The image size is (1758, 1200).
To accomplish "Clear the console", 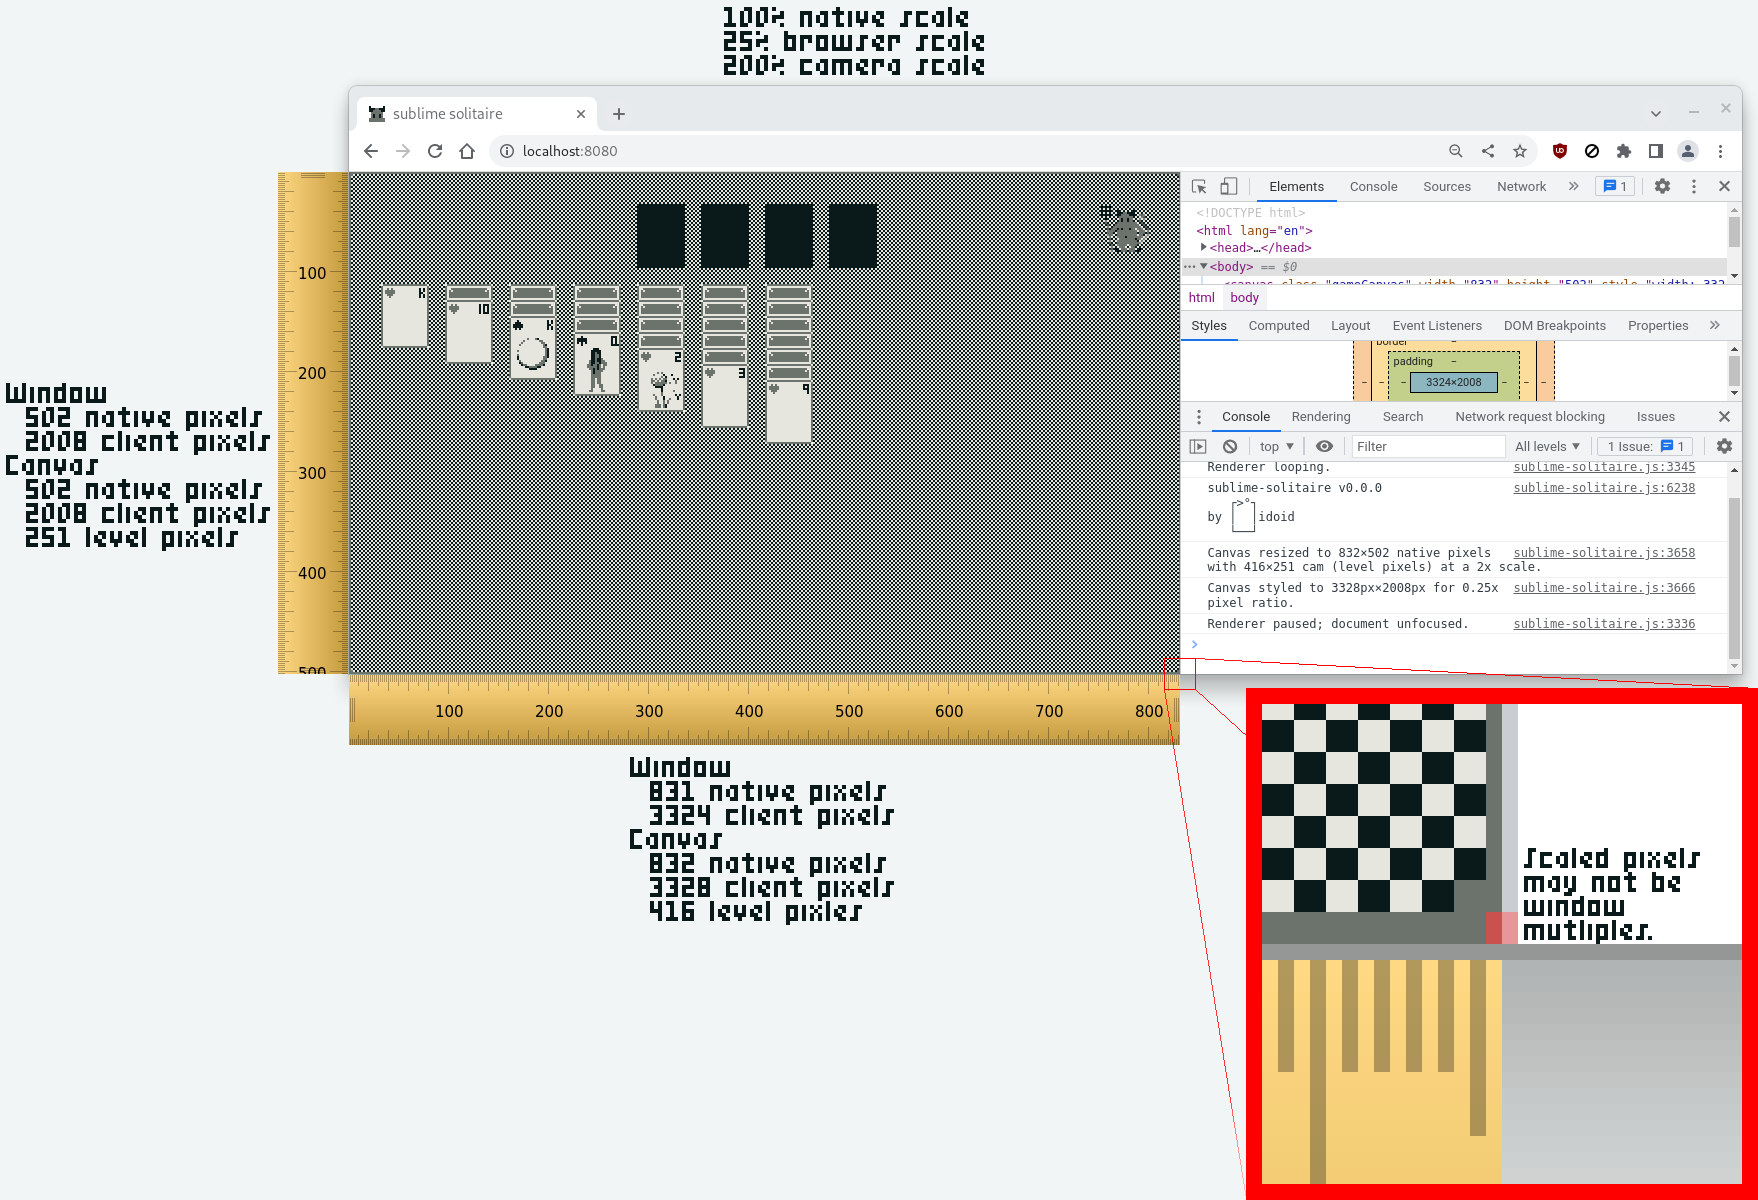I will tap(1230, 446).
